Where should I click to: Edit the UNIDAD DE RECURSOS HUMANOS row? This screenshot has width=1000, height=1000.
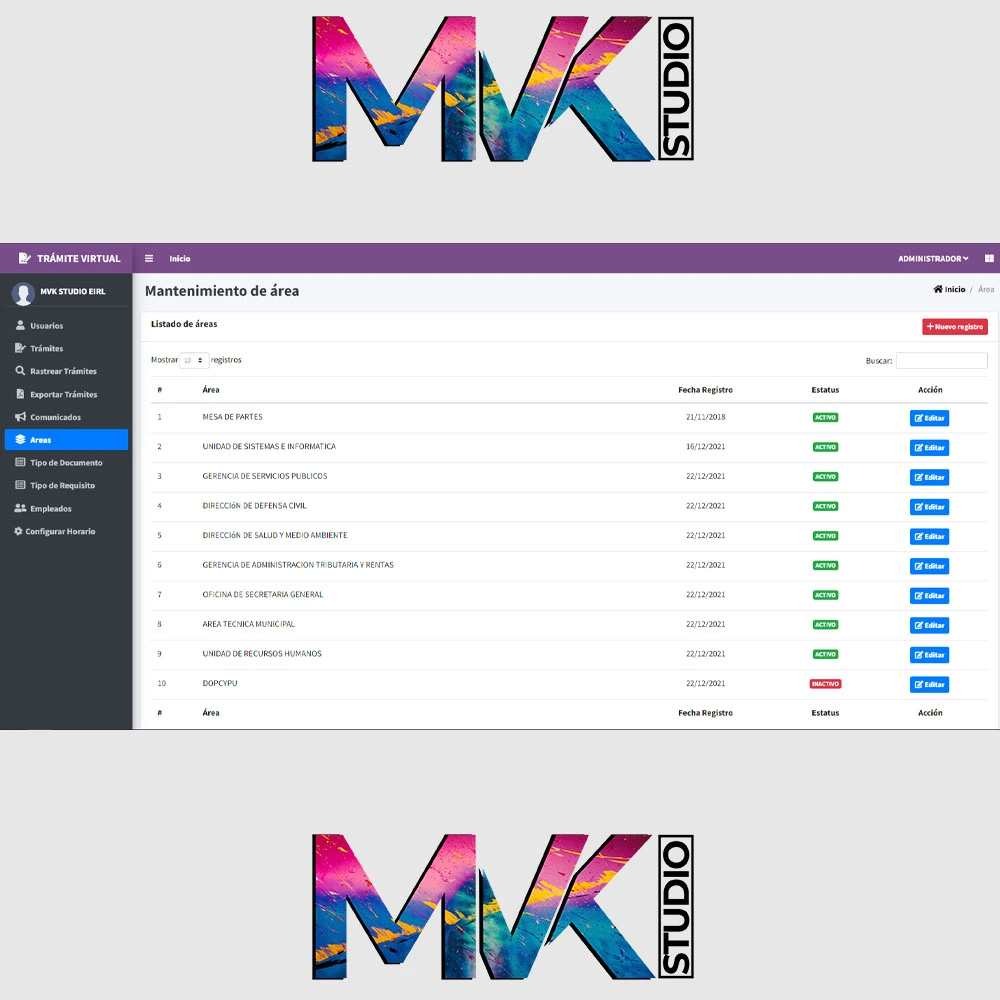tap(929, 655)
